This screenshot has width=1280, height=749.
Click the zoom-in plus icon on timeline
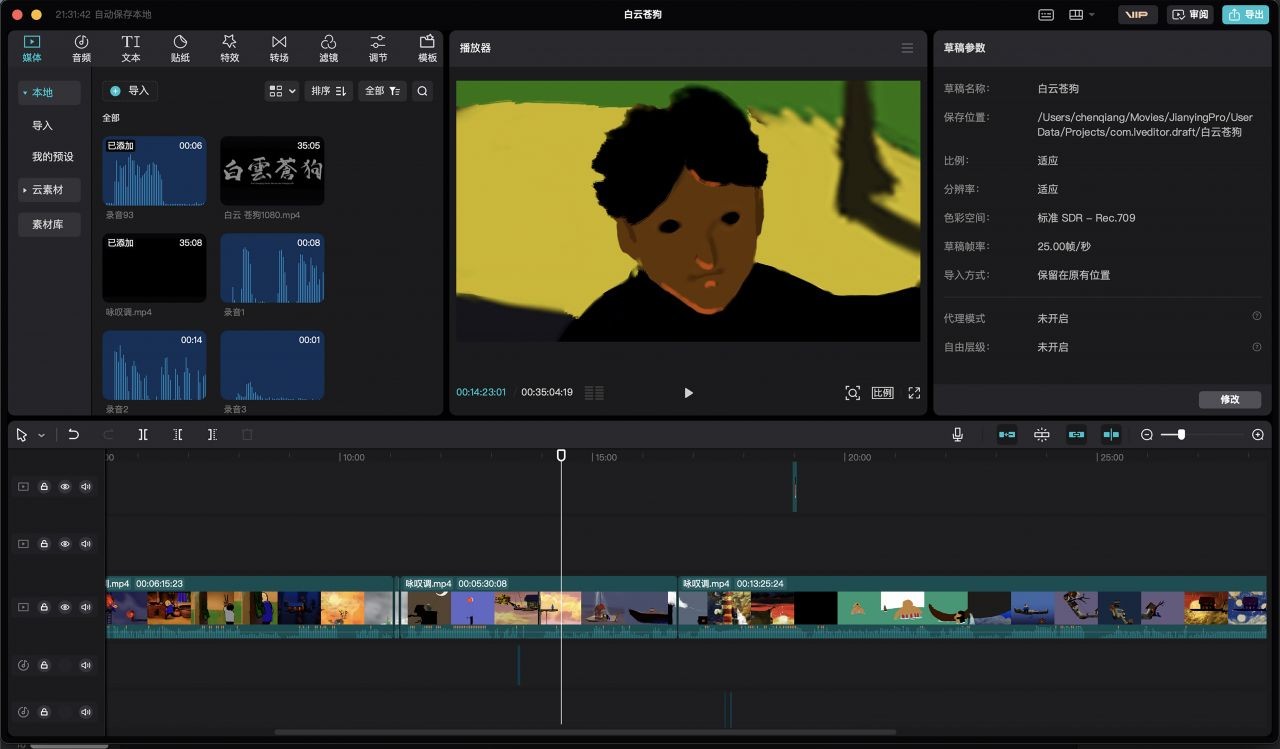1257,435
